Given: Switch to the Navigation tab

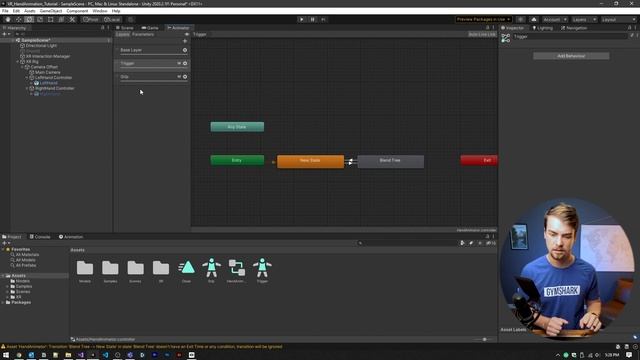Looking at the screenshot, I should 574,28.
